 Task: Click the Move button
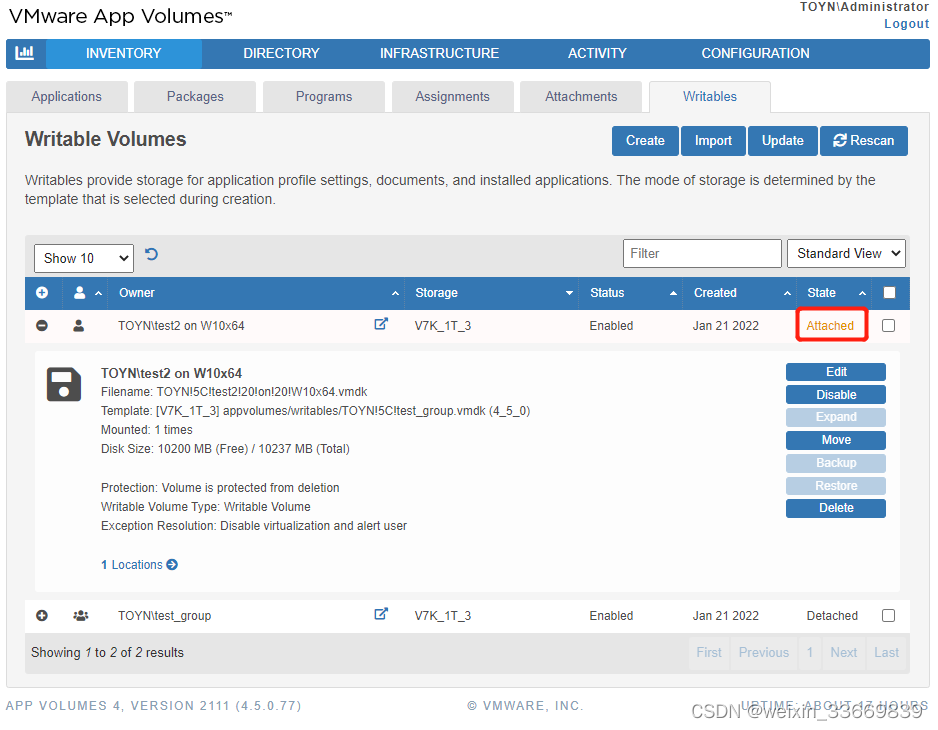click(836, 440)
